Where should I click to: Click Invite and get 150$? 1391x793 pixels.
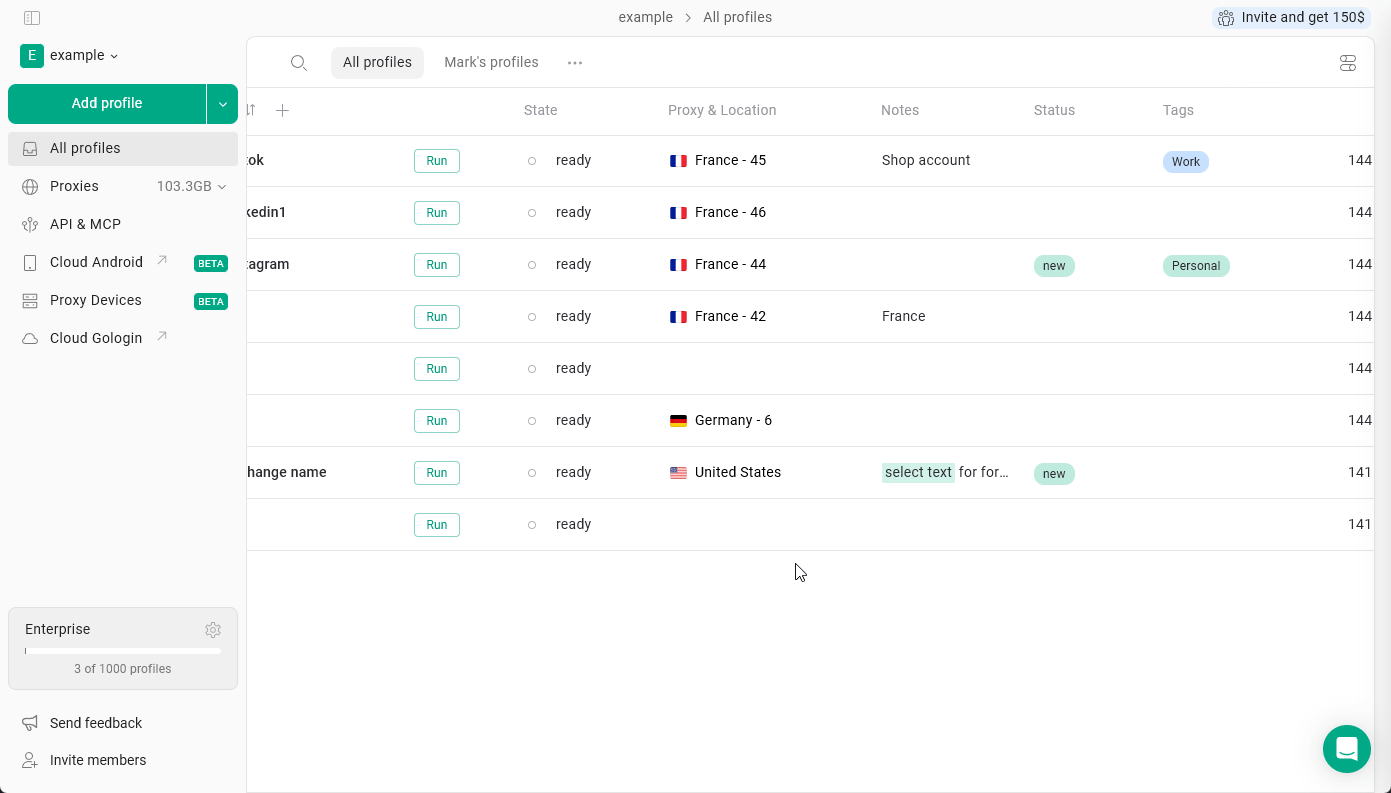(1290, 17)
